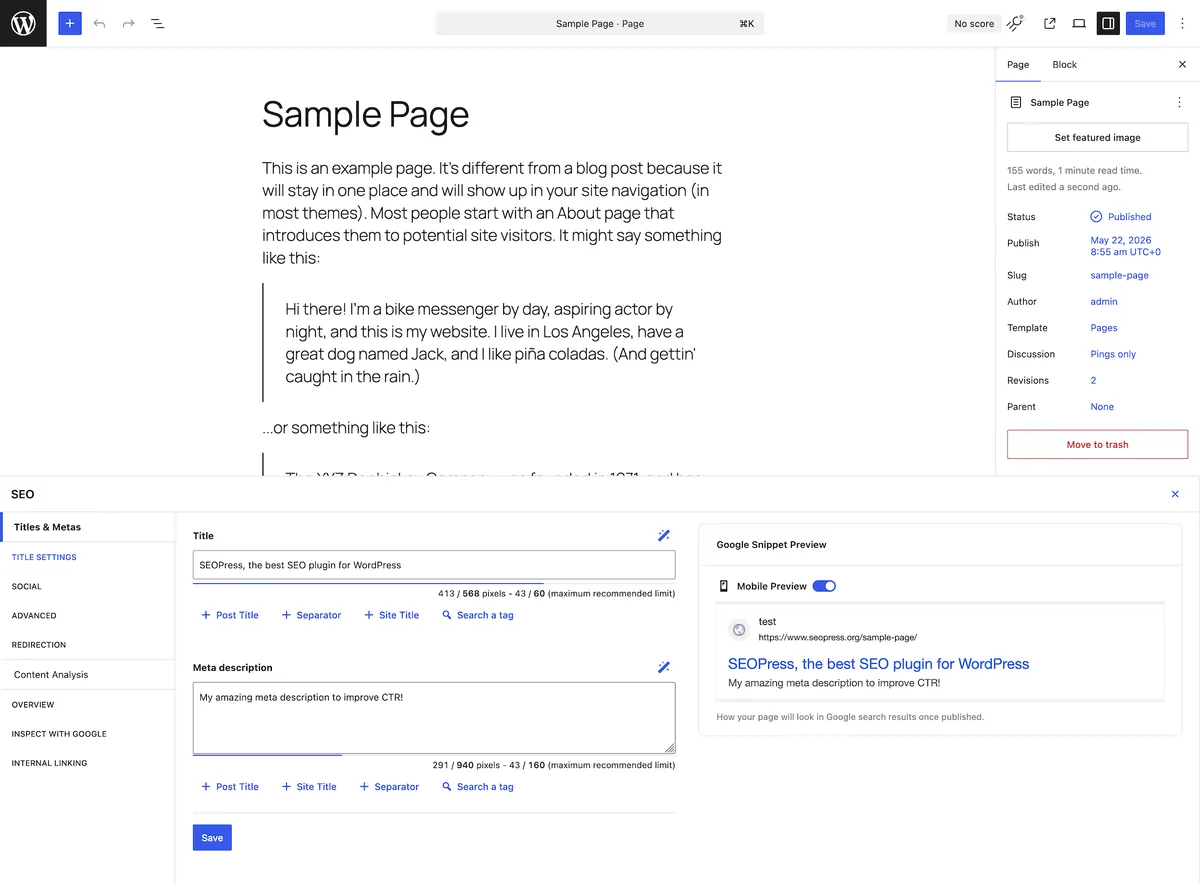1200x885 pixels.
Task: Open the Pages template selector
Action: click(x=1104, y=328)
